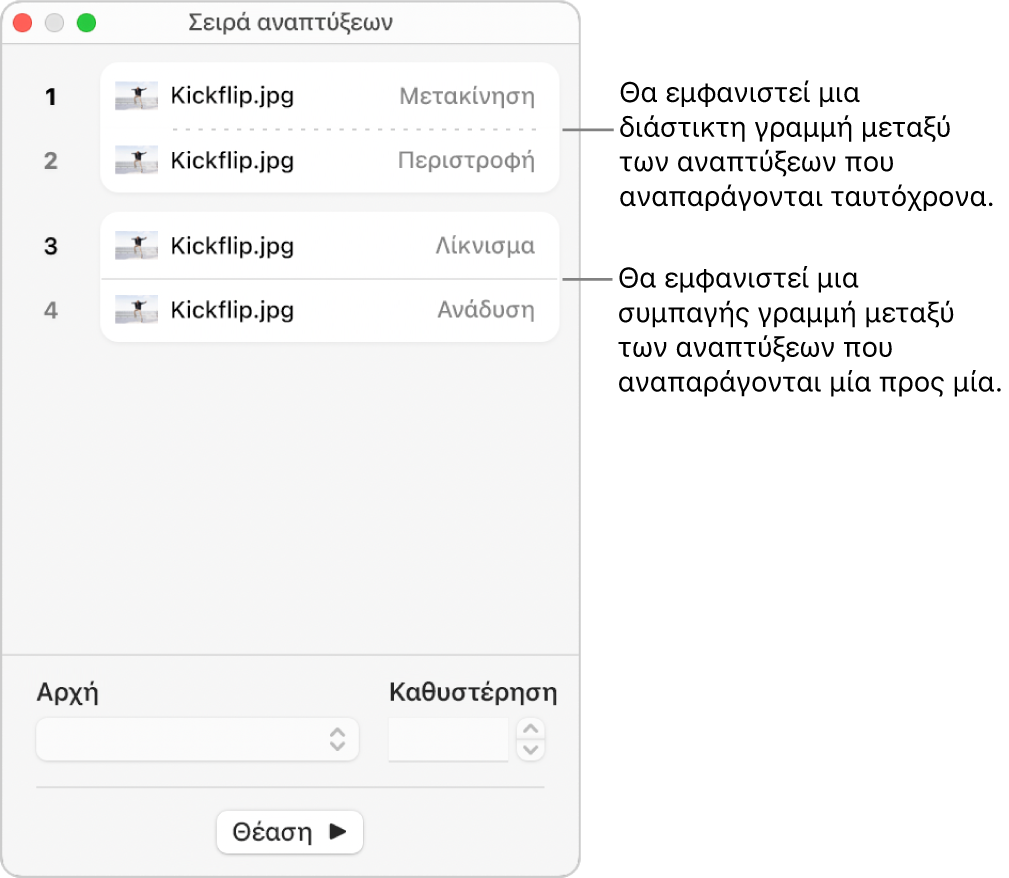This screenshot has width=1009, height=878.
Task: Click the Kickflip thumbnail in row 3
Action: pyautogui.click(x=136, y=245)
